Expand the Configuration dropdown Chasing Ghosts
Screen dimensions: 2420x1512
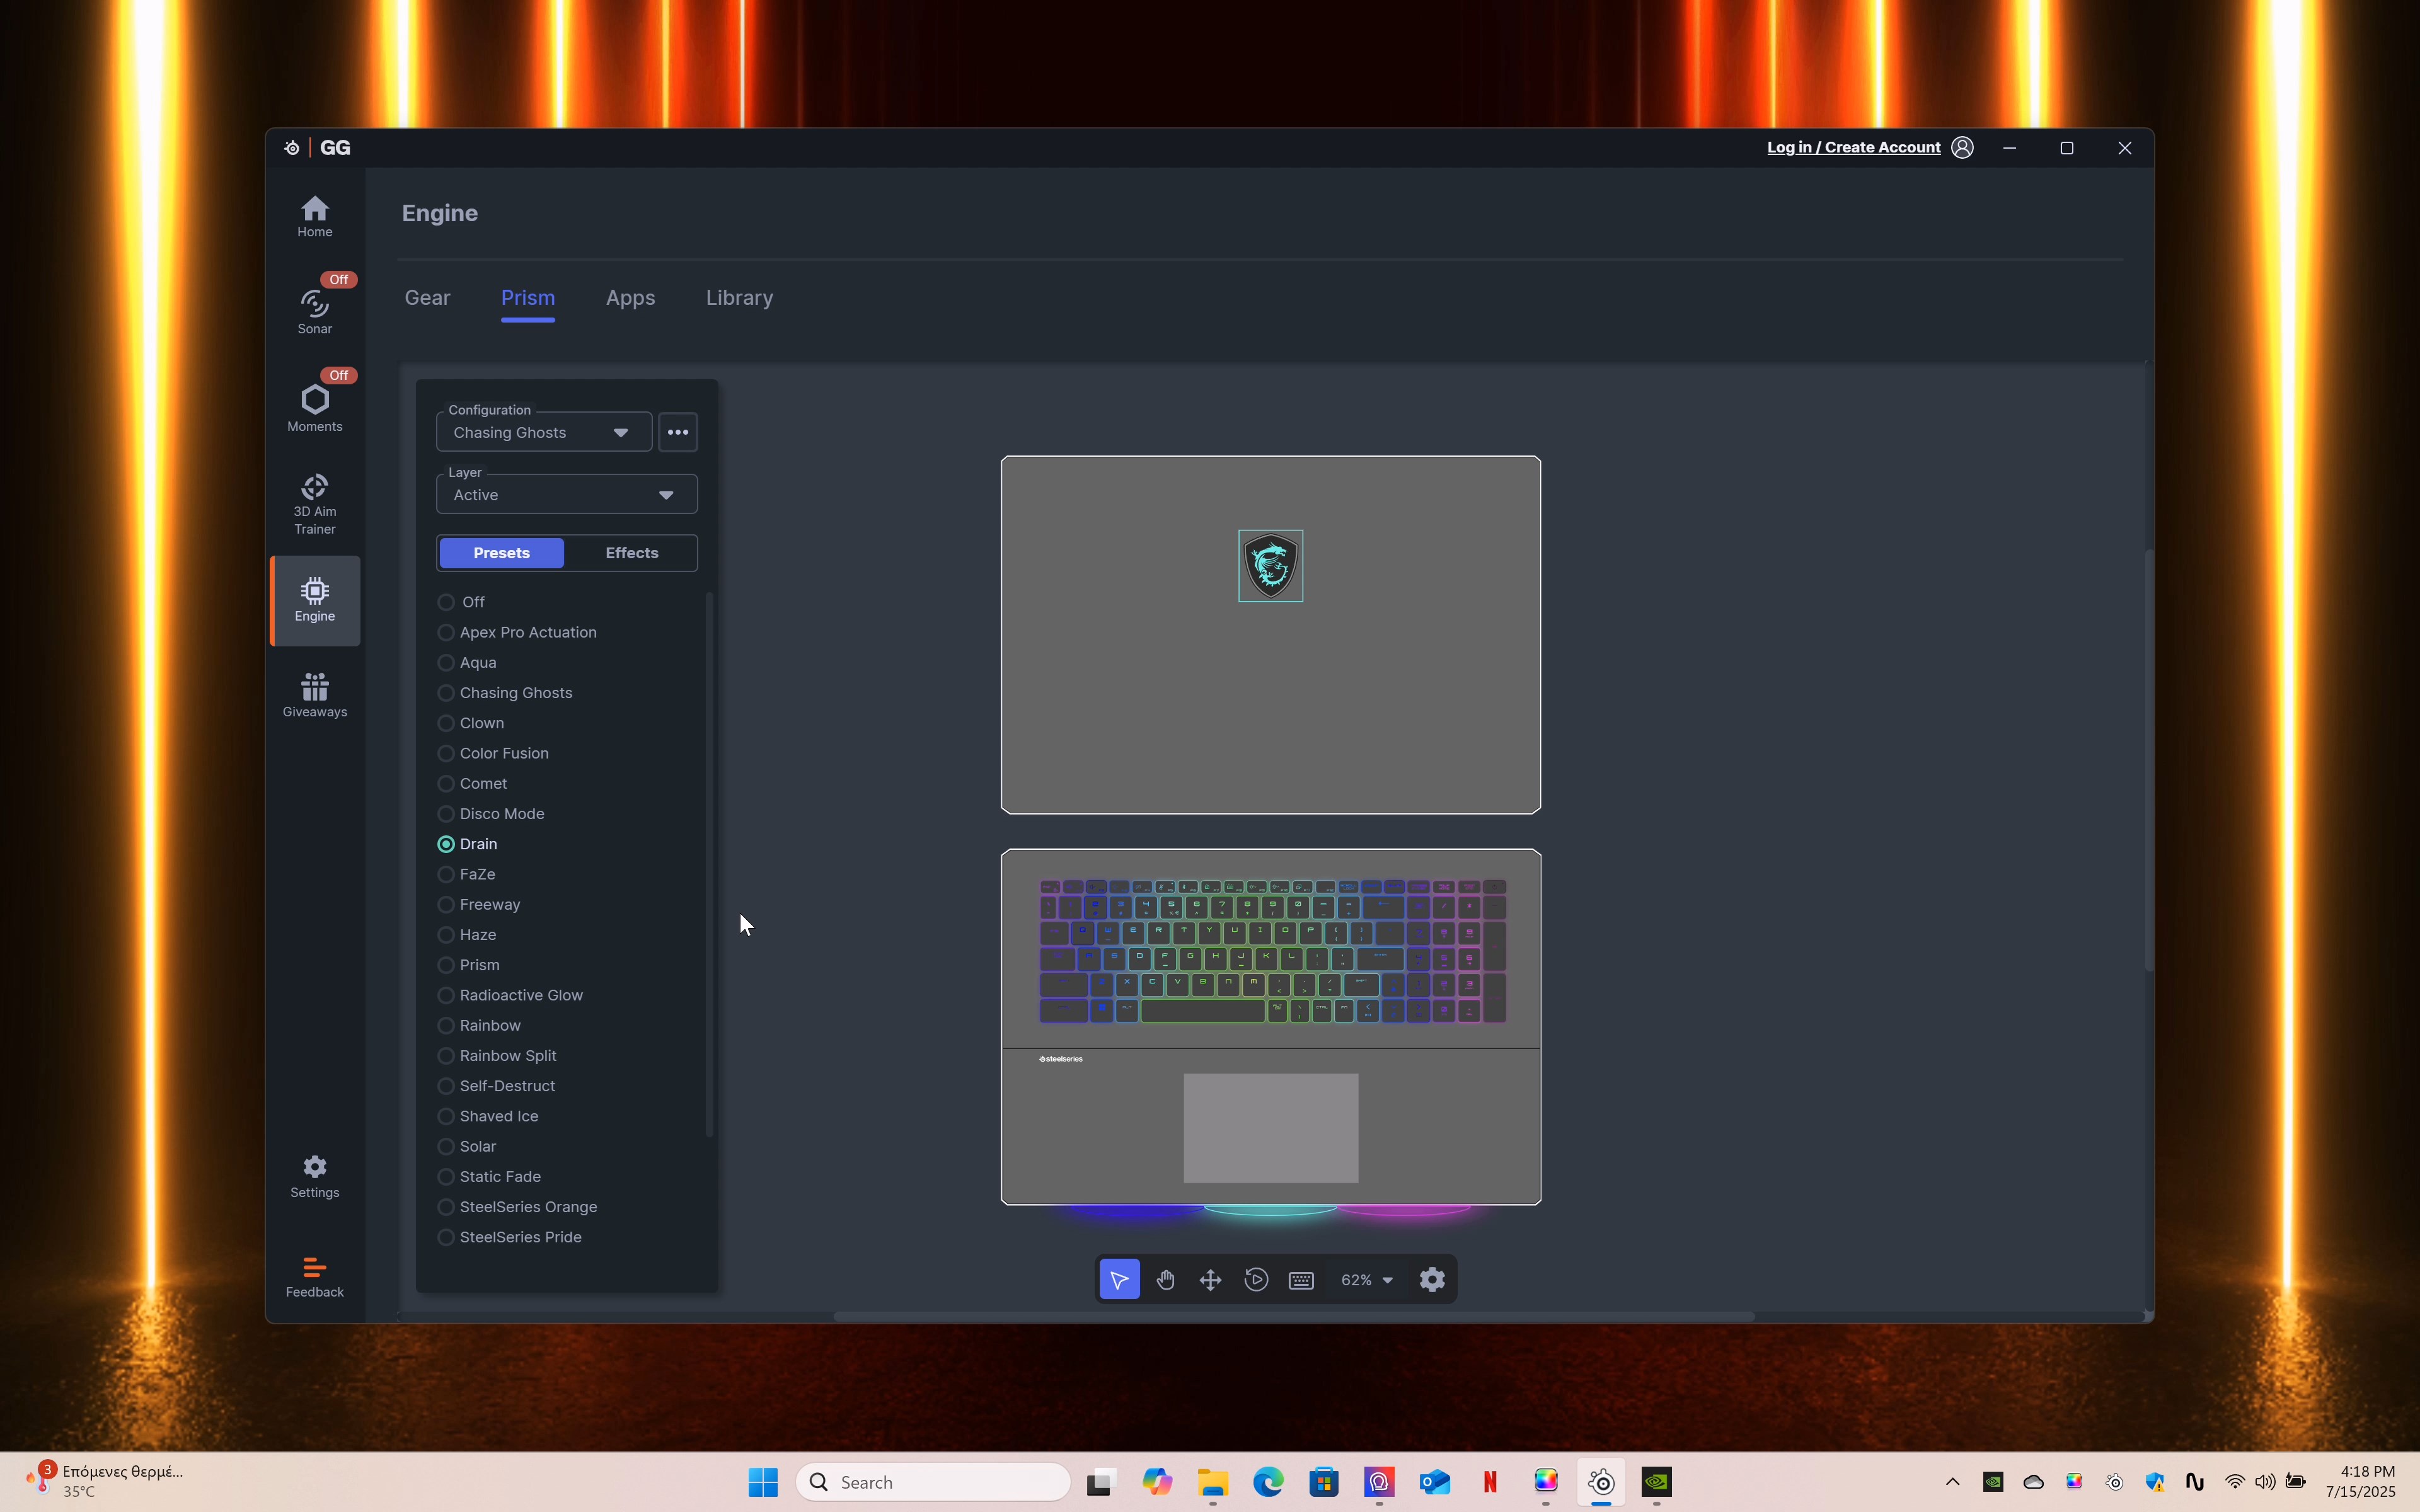pos(543,433)
